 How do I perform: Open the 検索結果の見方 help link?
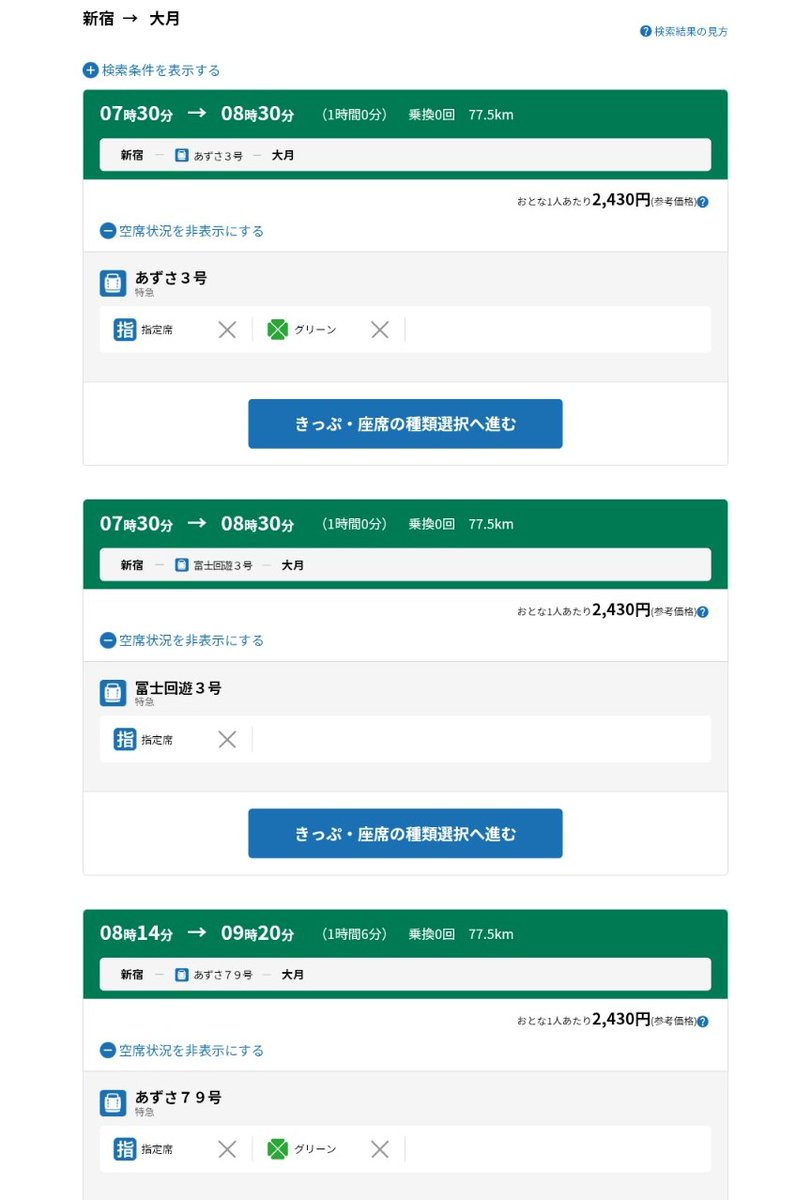tap(684, 31)
